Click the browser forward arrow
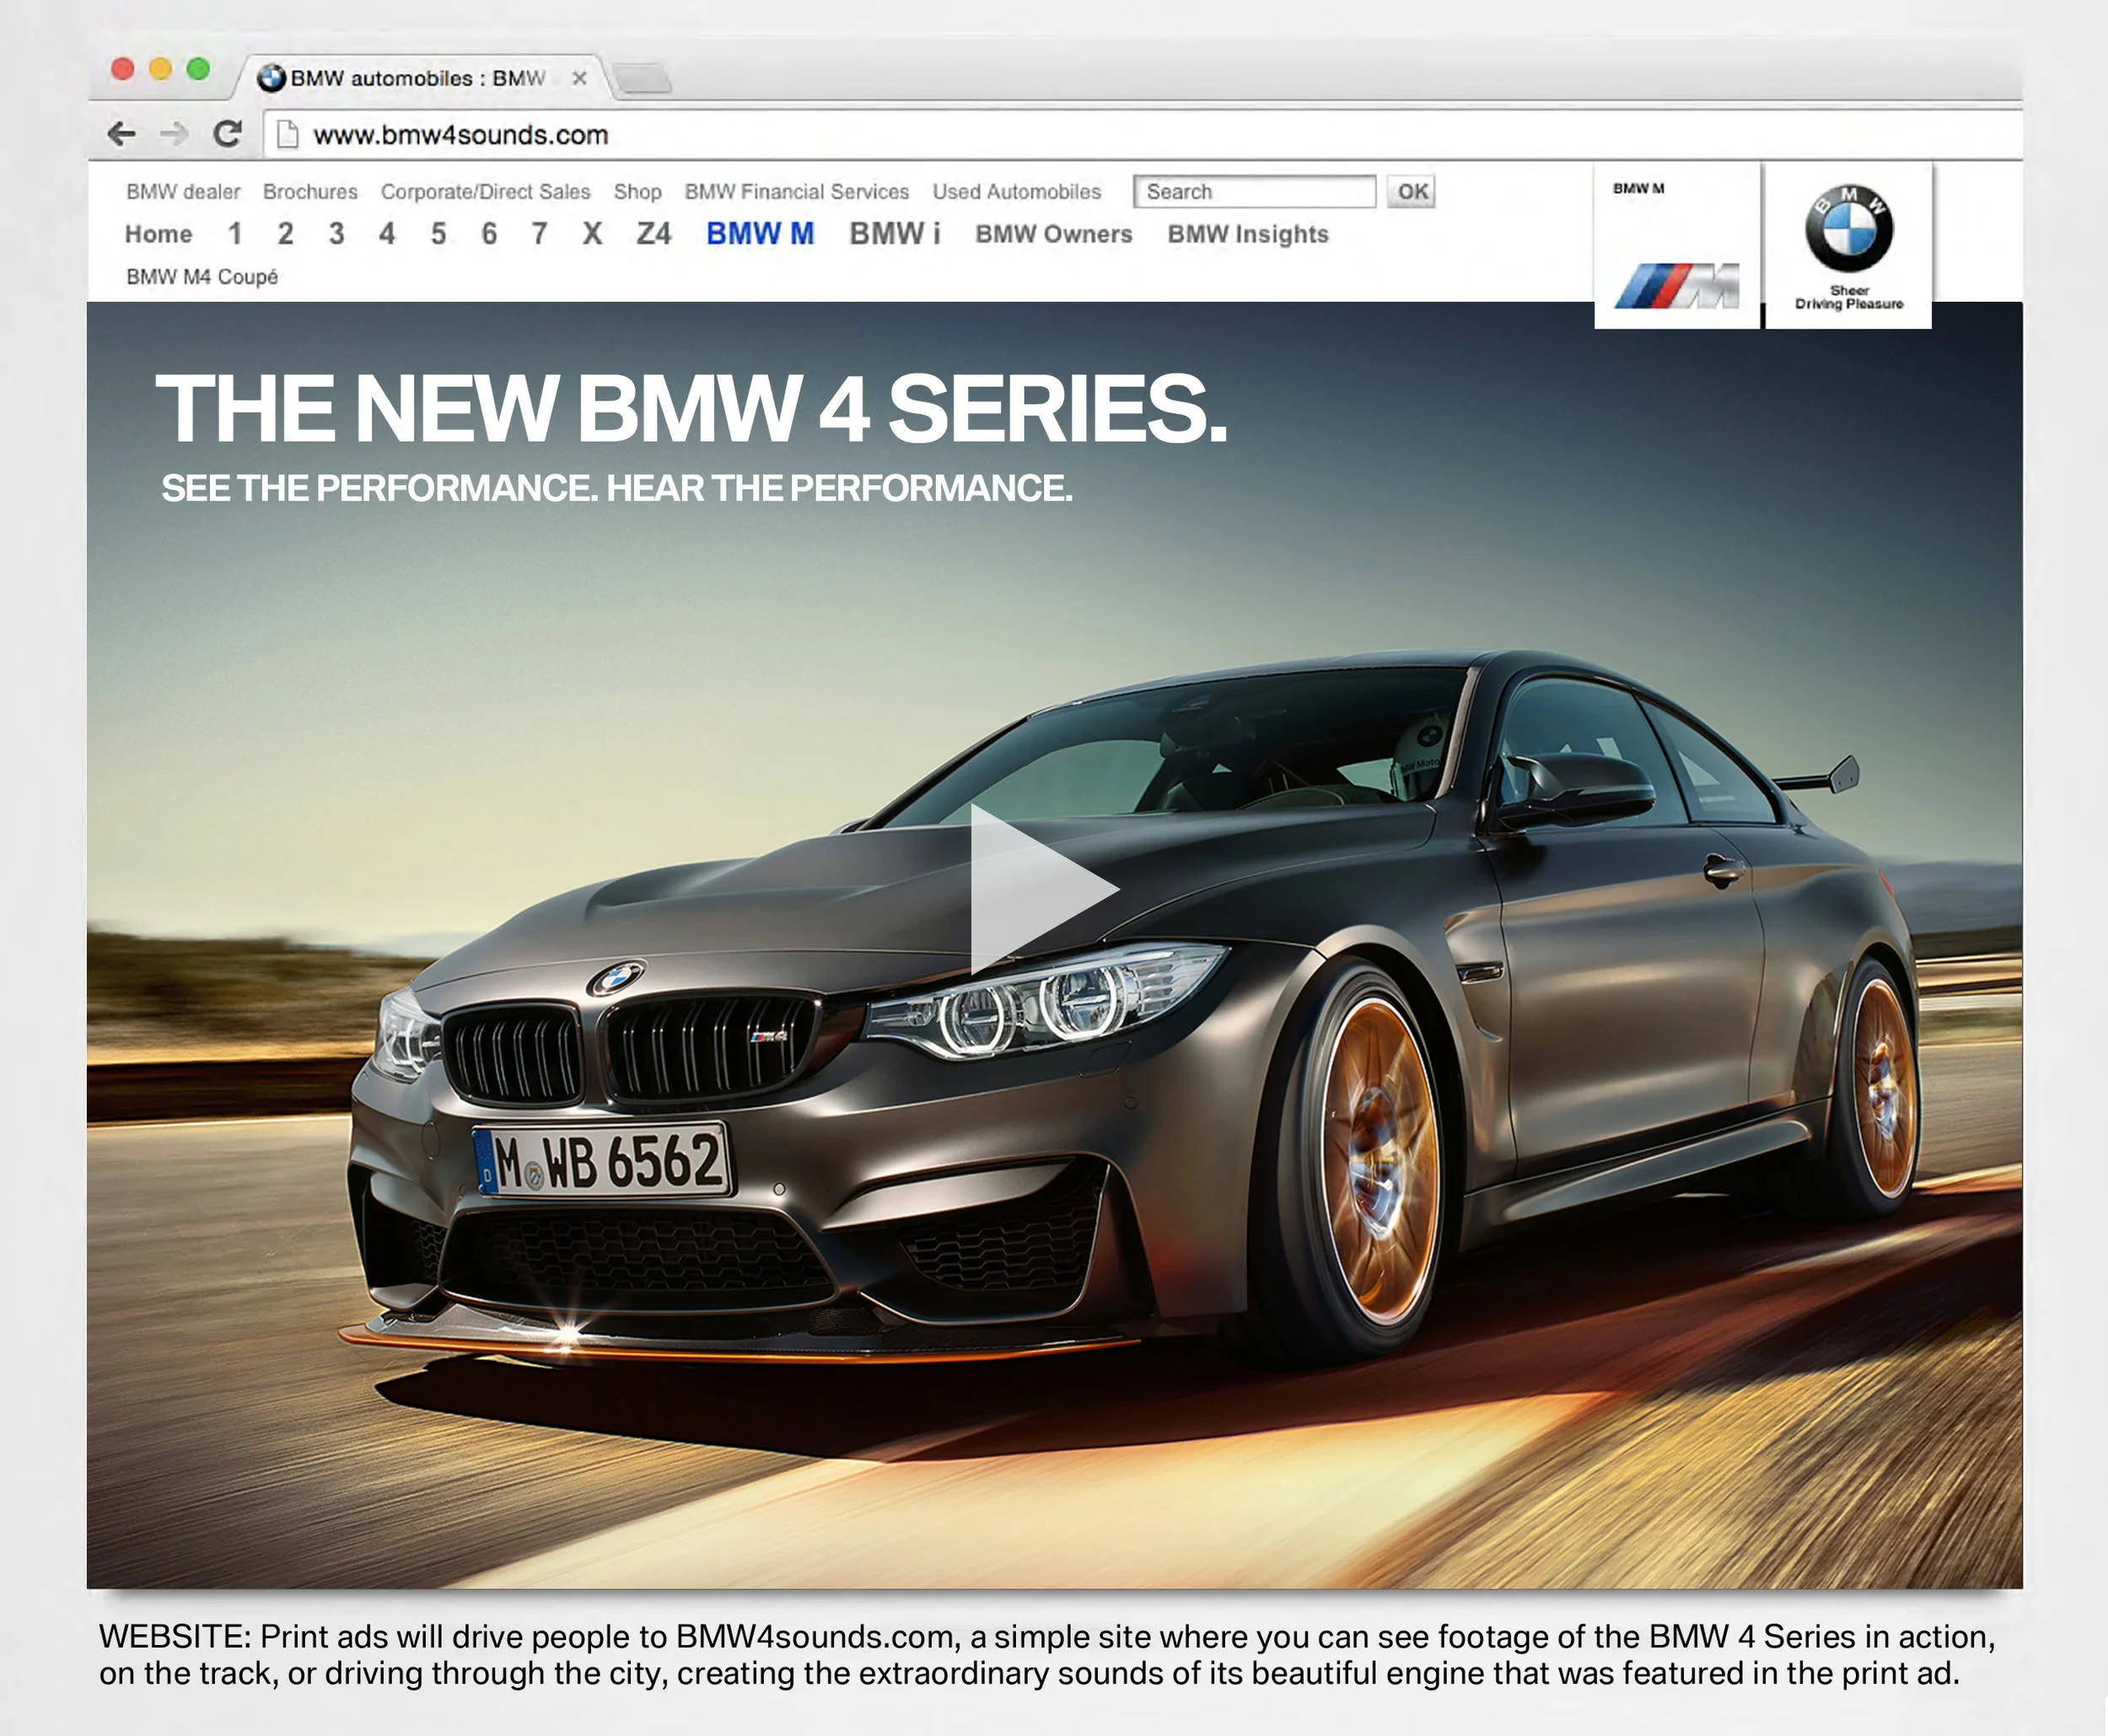Screen dimensions: 2108x1736 click(x=175, y=134)
